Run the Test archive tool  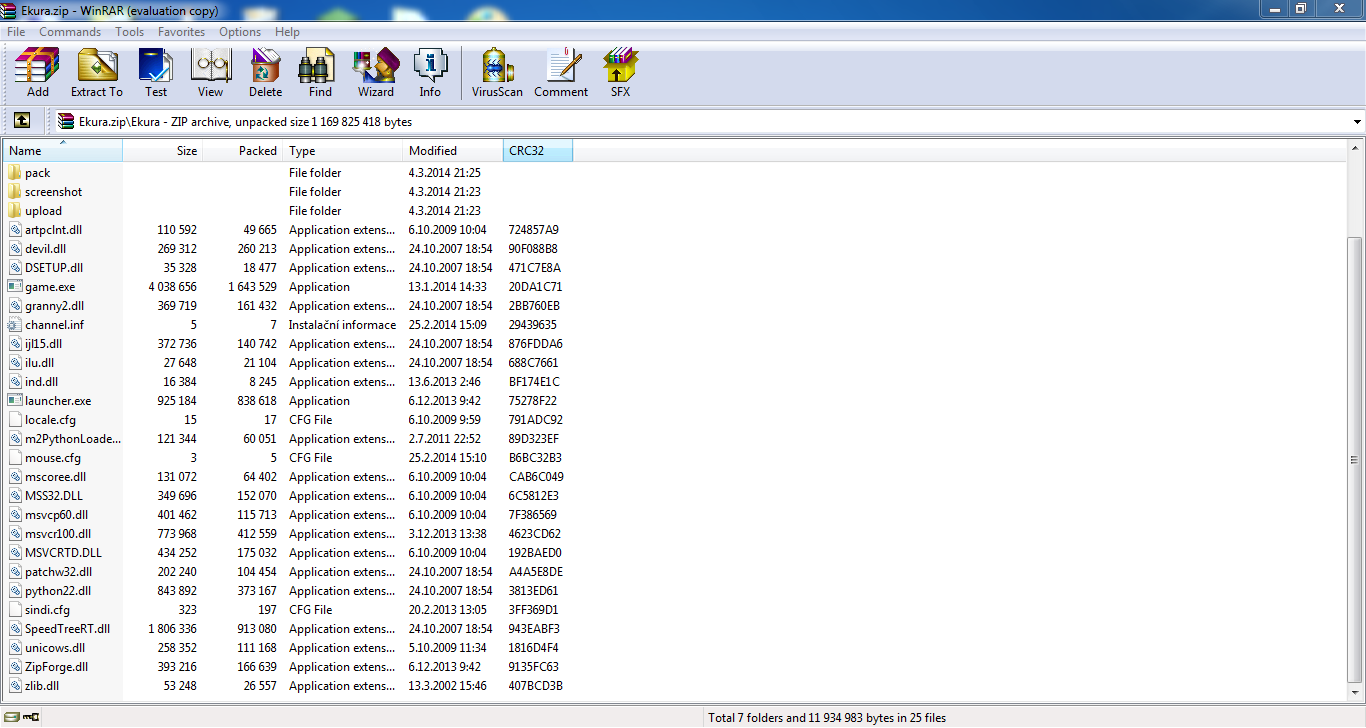point(156,72)
